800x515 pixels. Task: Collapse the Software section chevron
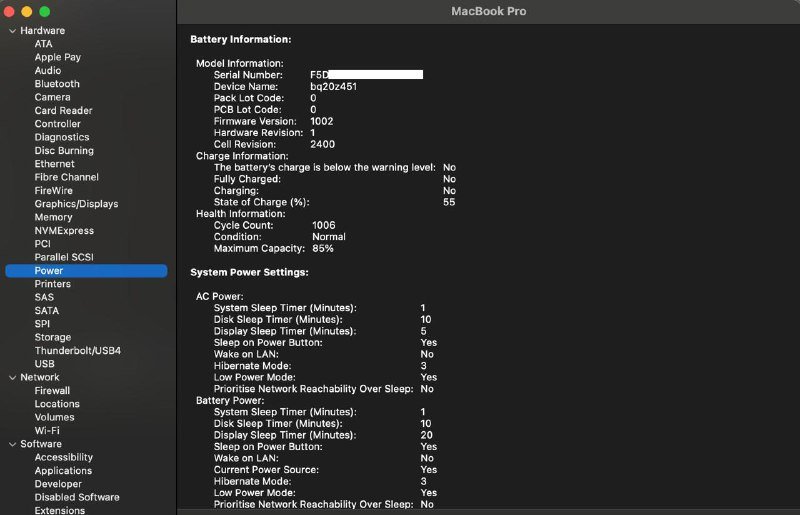[12, 445]
